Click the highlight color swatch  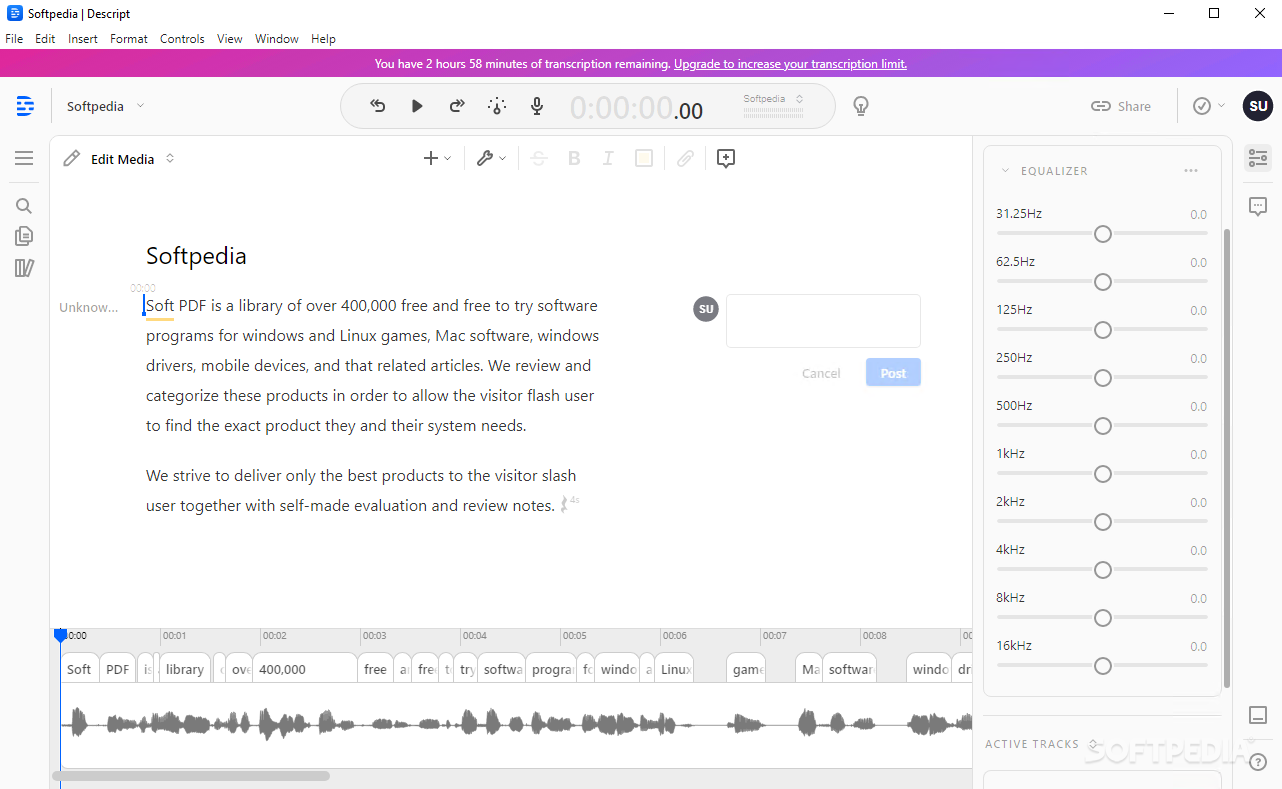pyautogui.click(x=644, y=158)
